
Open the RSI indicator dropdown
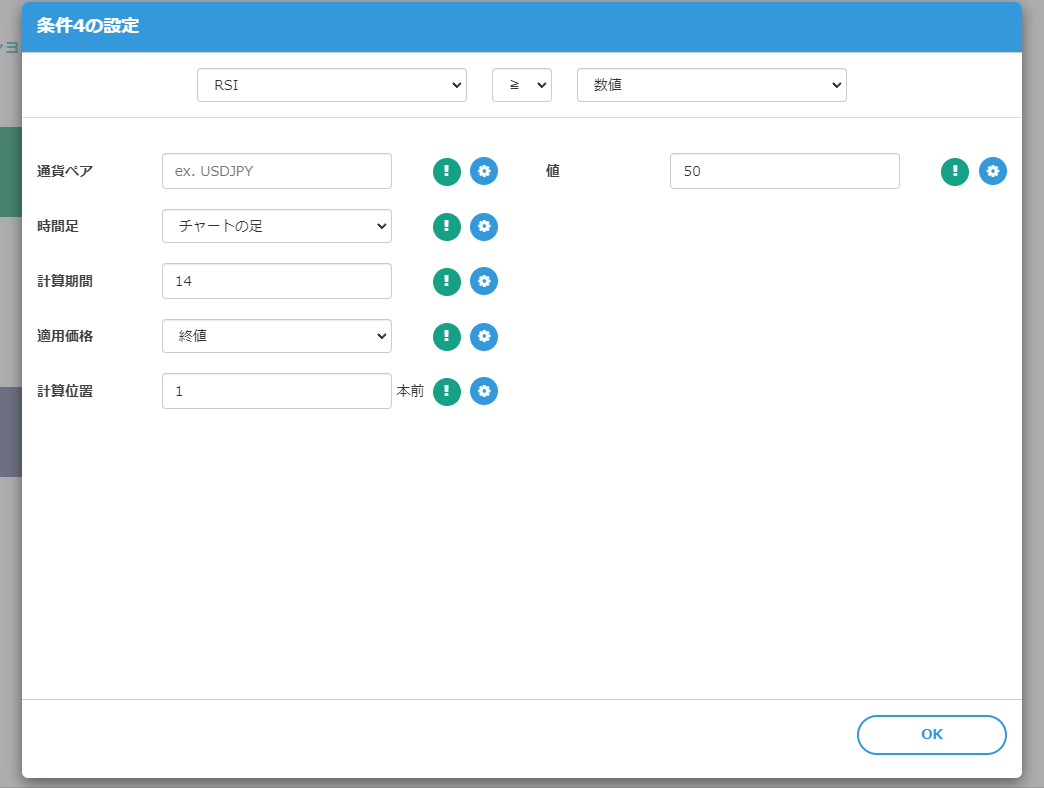point(331,85)
